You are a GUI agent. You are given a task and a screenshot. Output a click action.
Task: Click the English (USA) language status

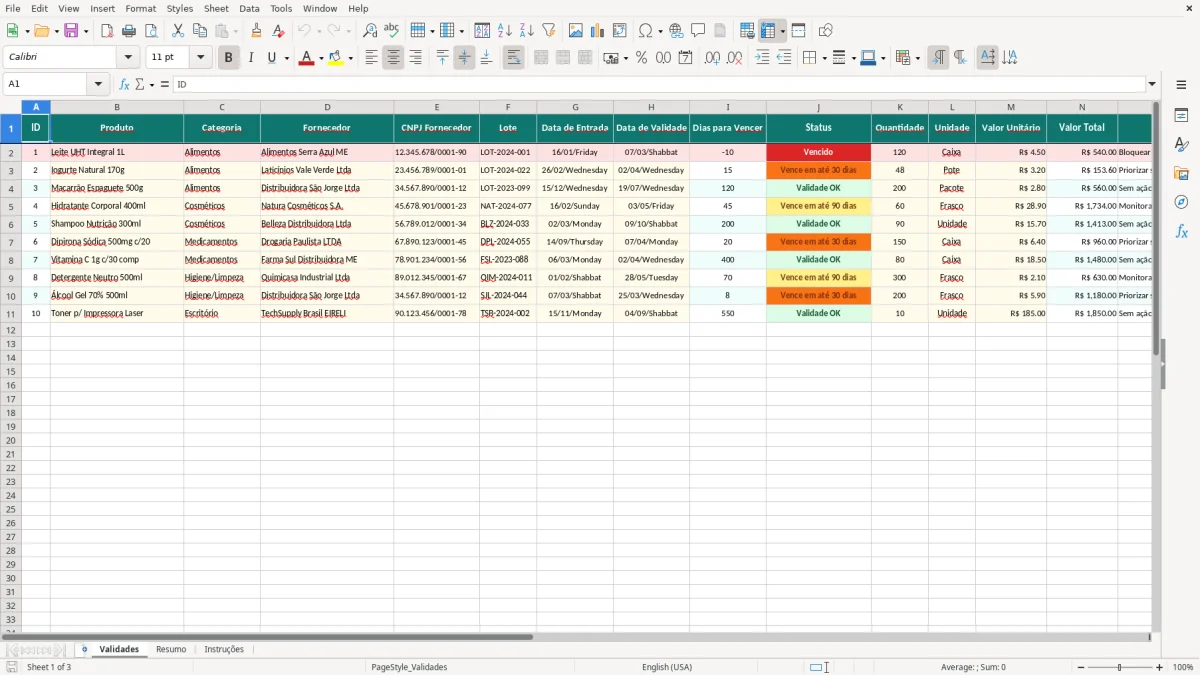pyautogui.click(x=667, y=667)
